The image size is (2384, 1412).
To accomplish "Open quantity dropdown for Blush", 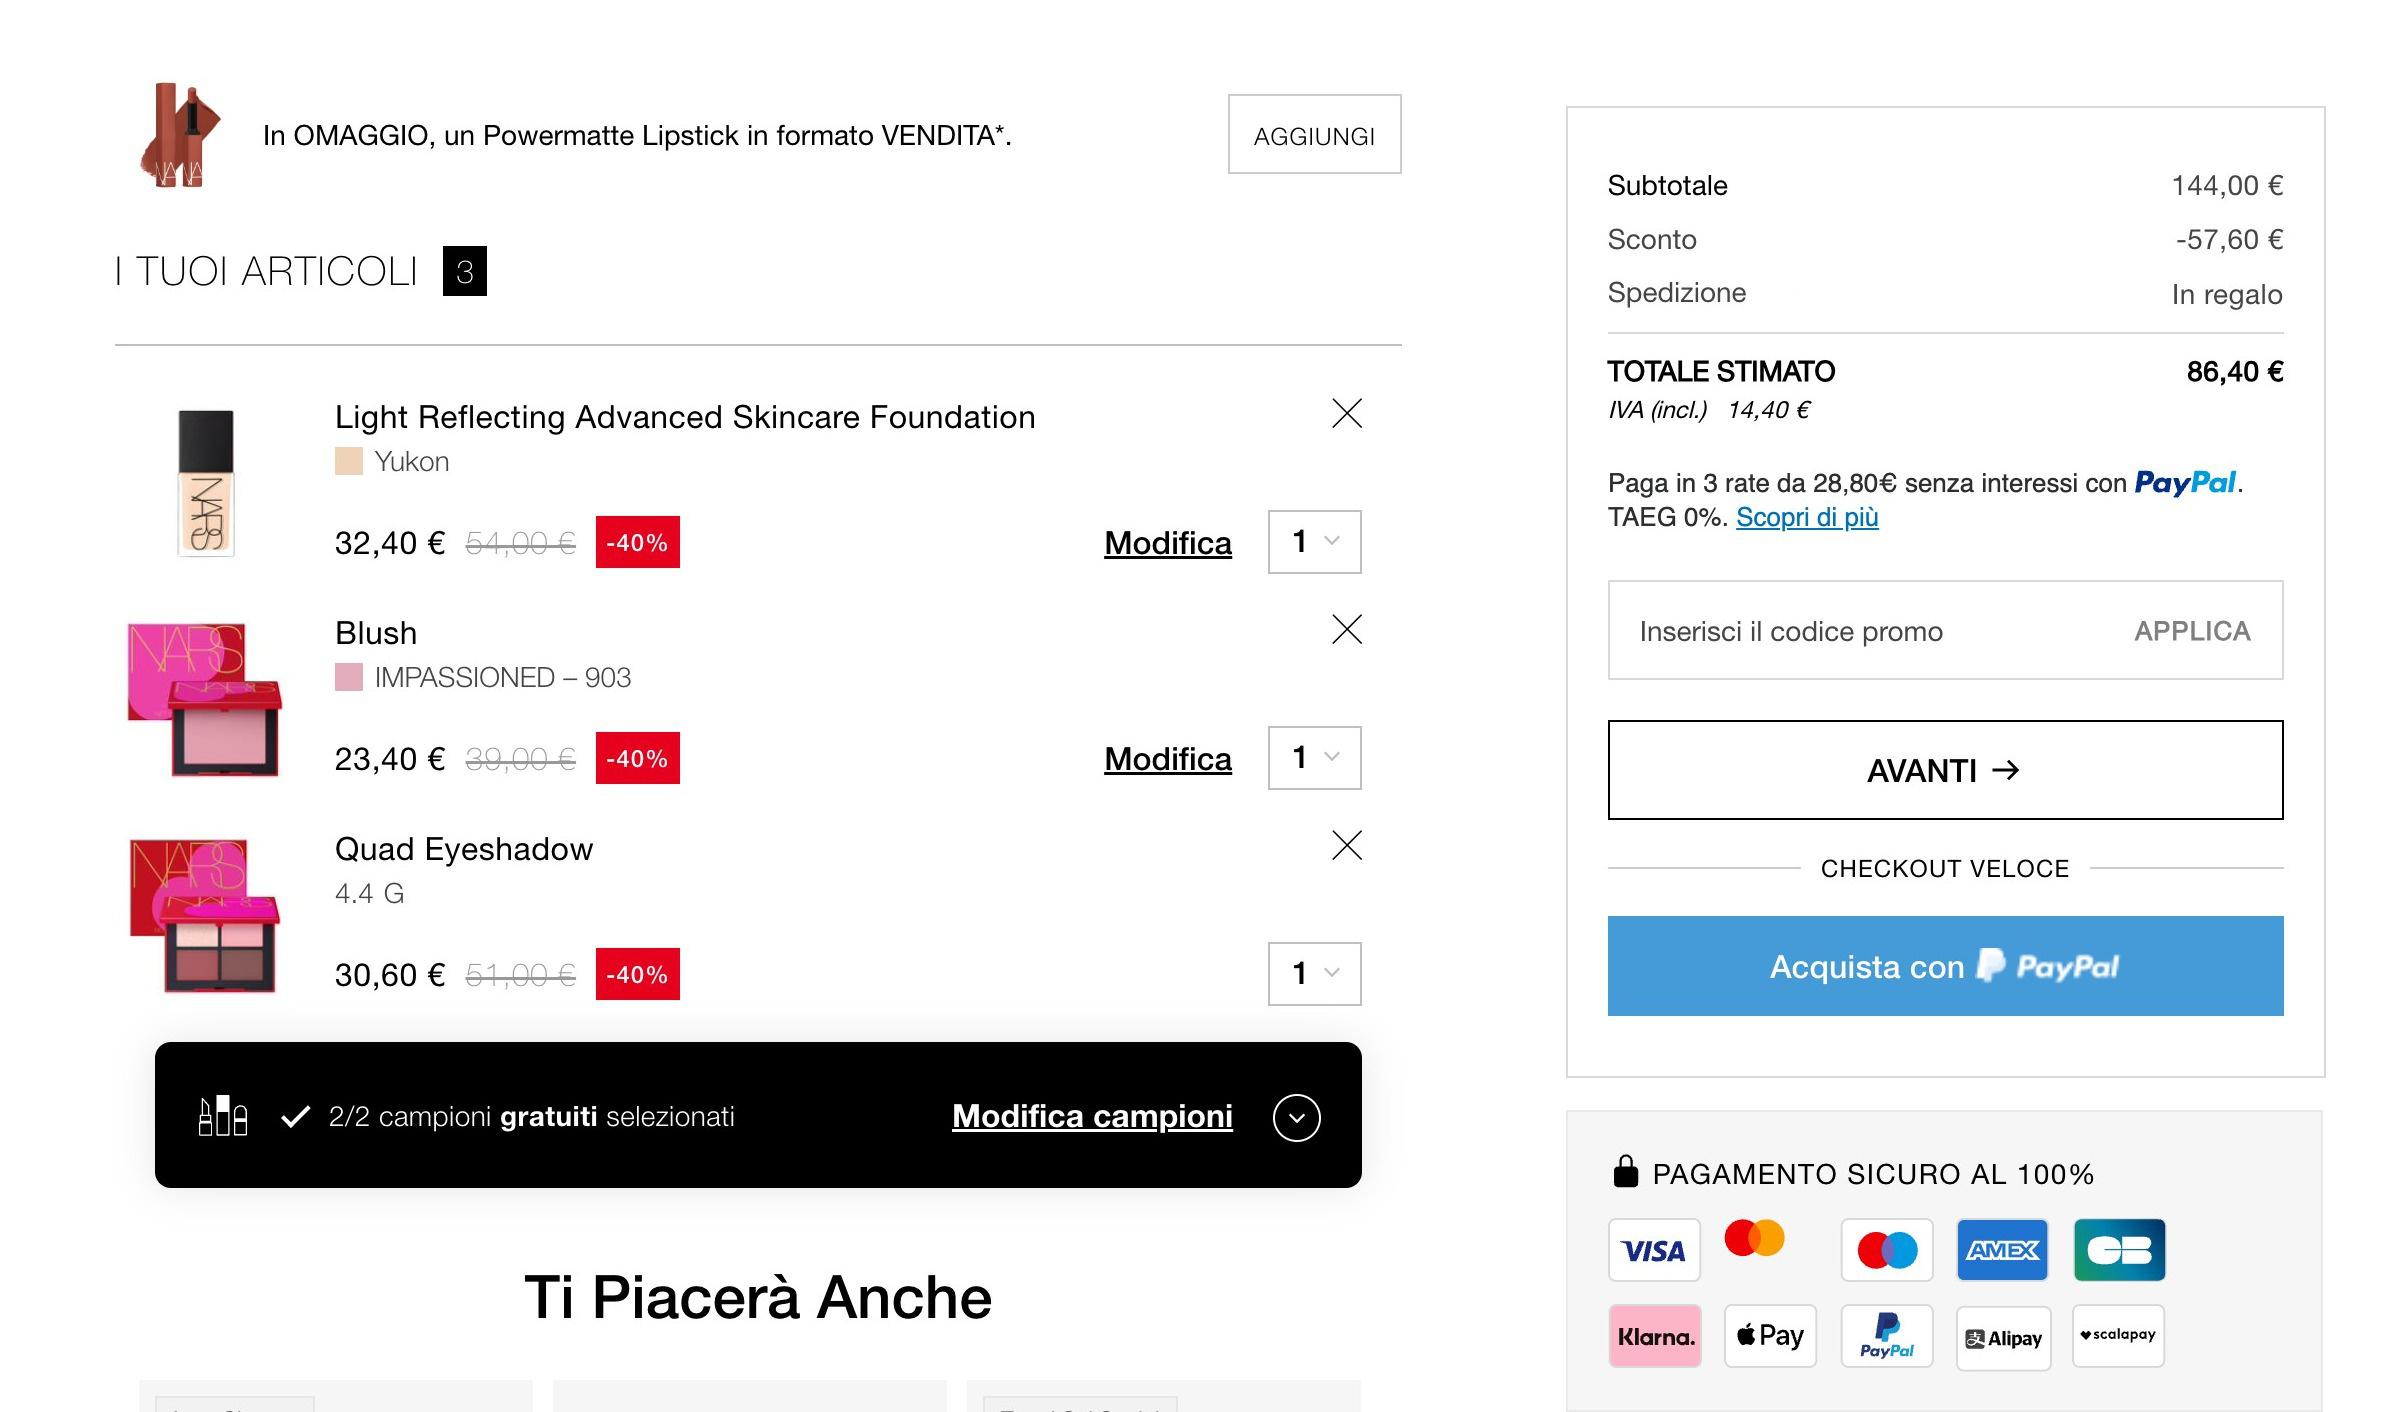I will (1315, 758).
